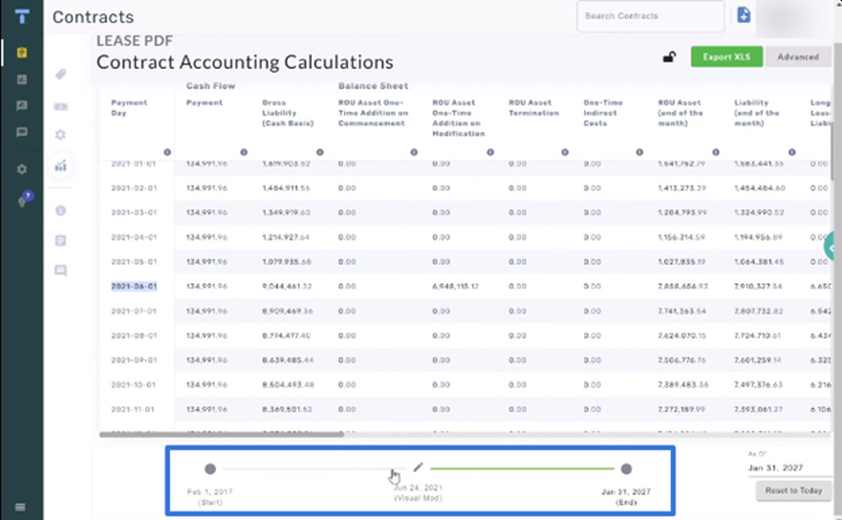The width and height of the screenshot is (842, 520).
Task: Click the tag icon with notification badge
Action: (22, 201)
